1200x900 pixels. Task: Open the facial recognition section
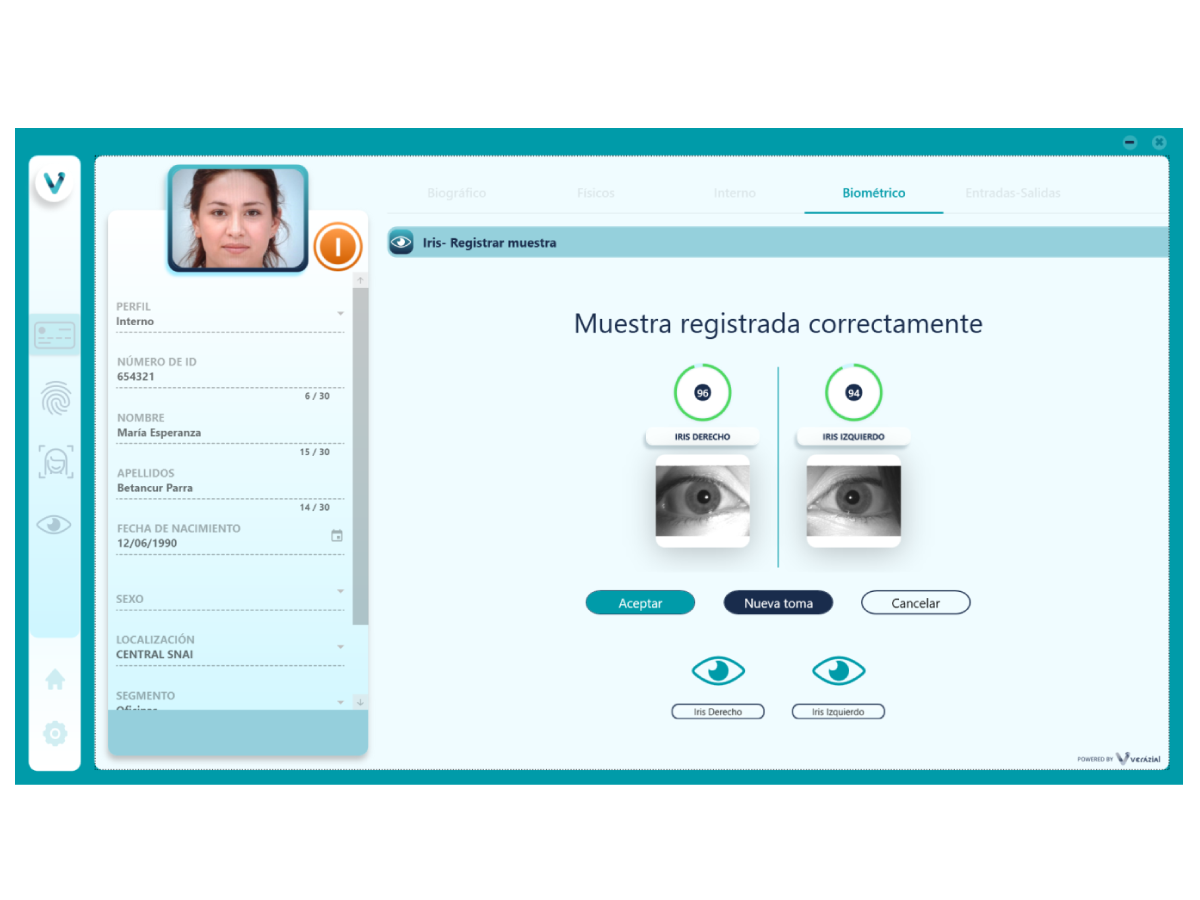[x=55, y=462]
